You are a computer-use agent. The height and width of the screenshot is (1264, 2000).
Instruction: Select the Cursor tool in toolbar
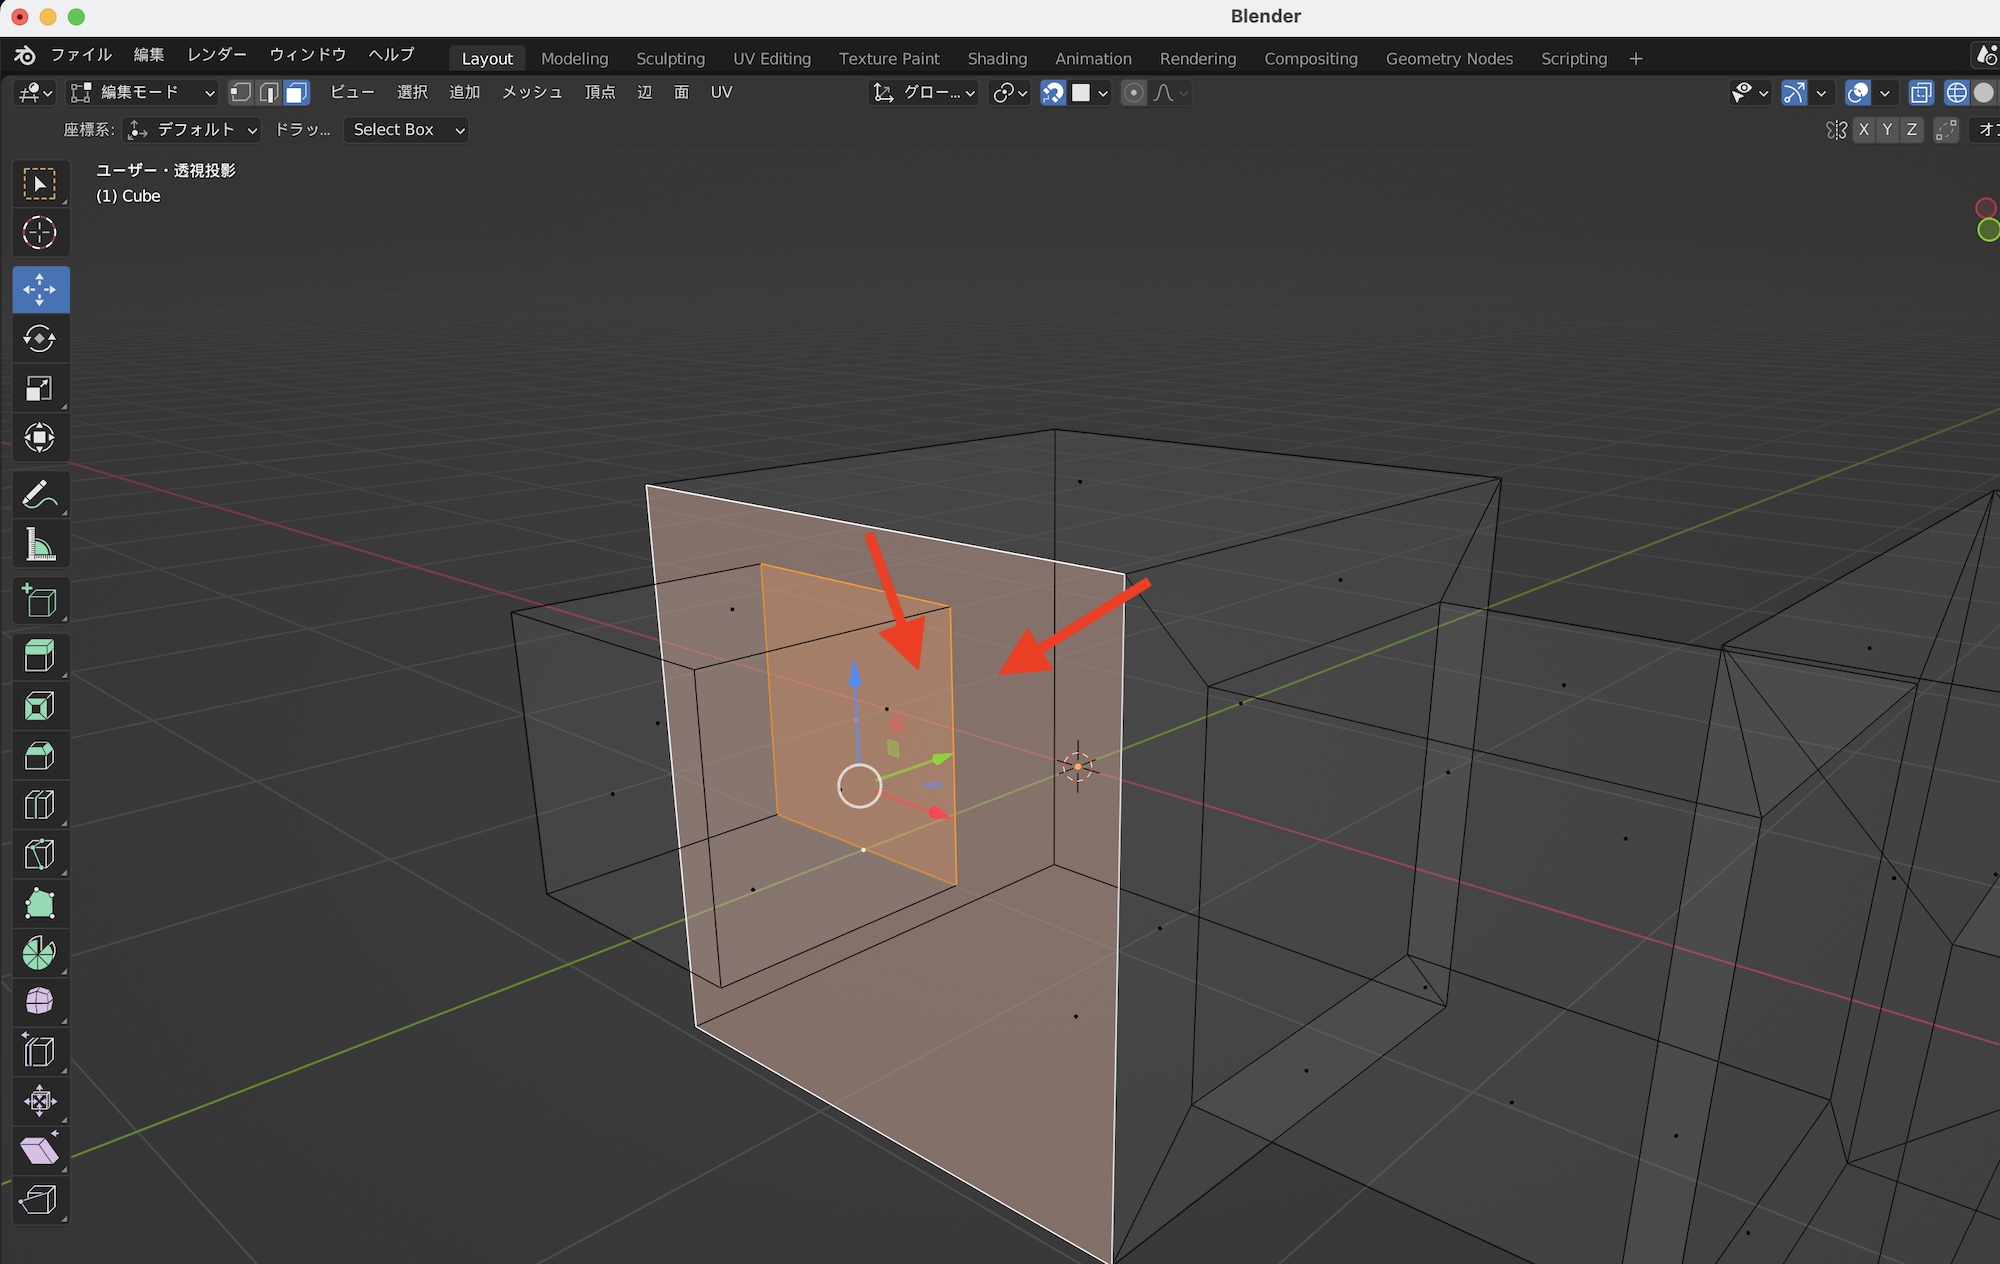coord(39,233)
